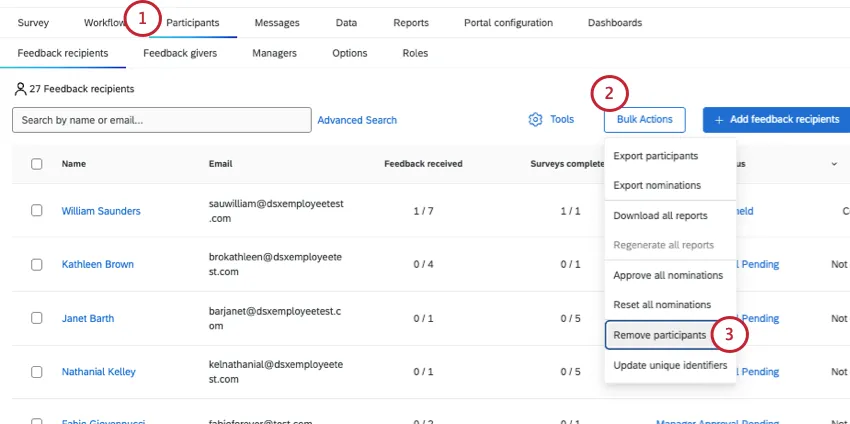The width and height of the screenshot is (850, 424).
Task: Click email sauwilliam@dsxemployeetest.com
Action: [276, 211]
